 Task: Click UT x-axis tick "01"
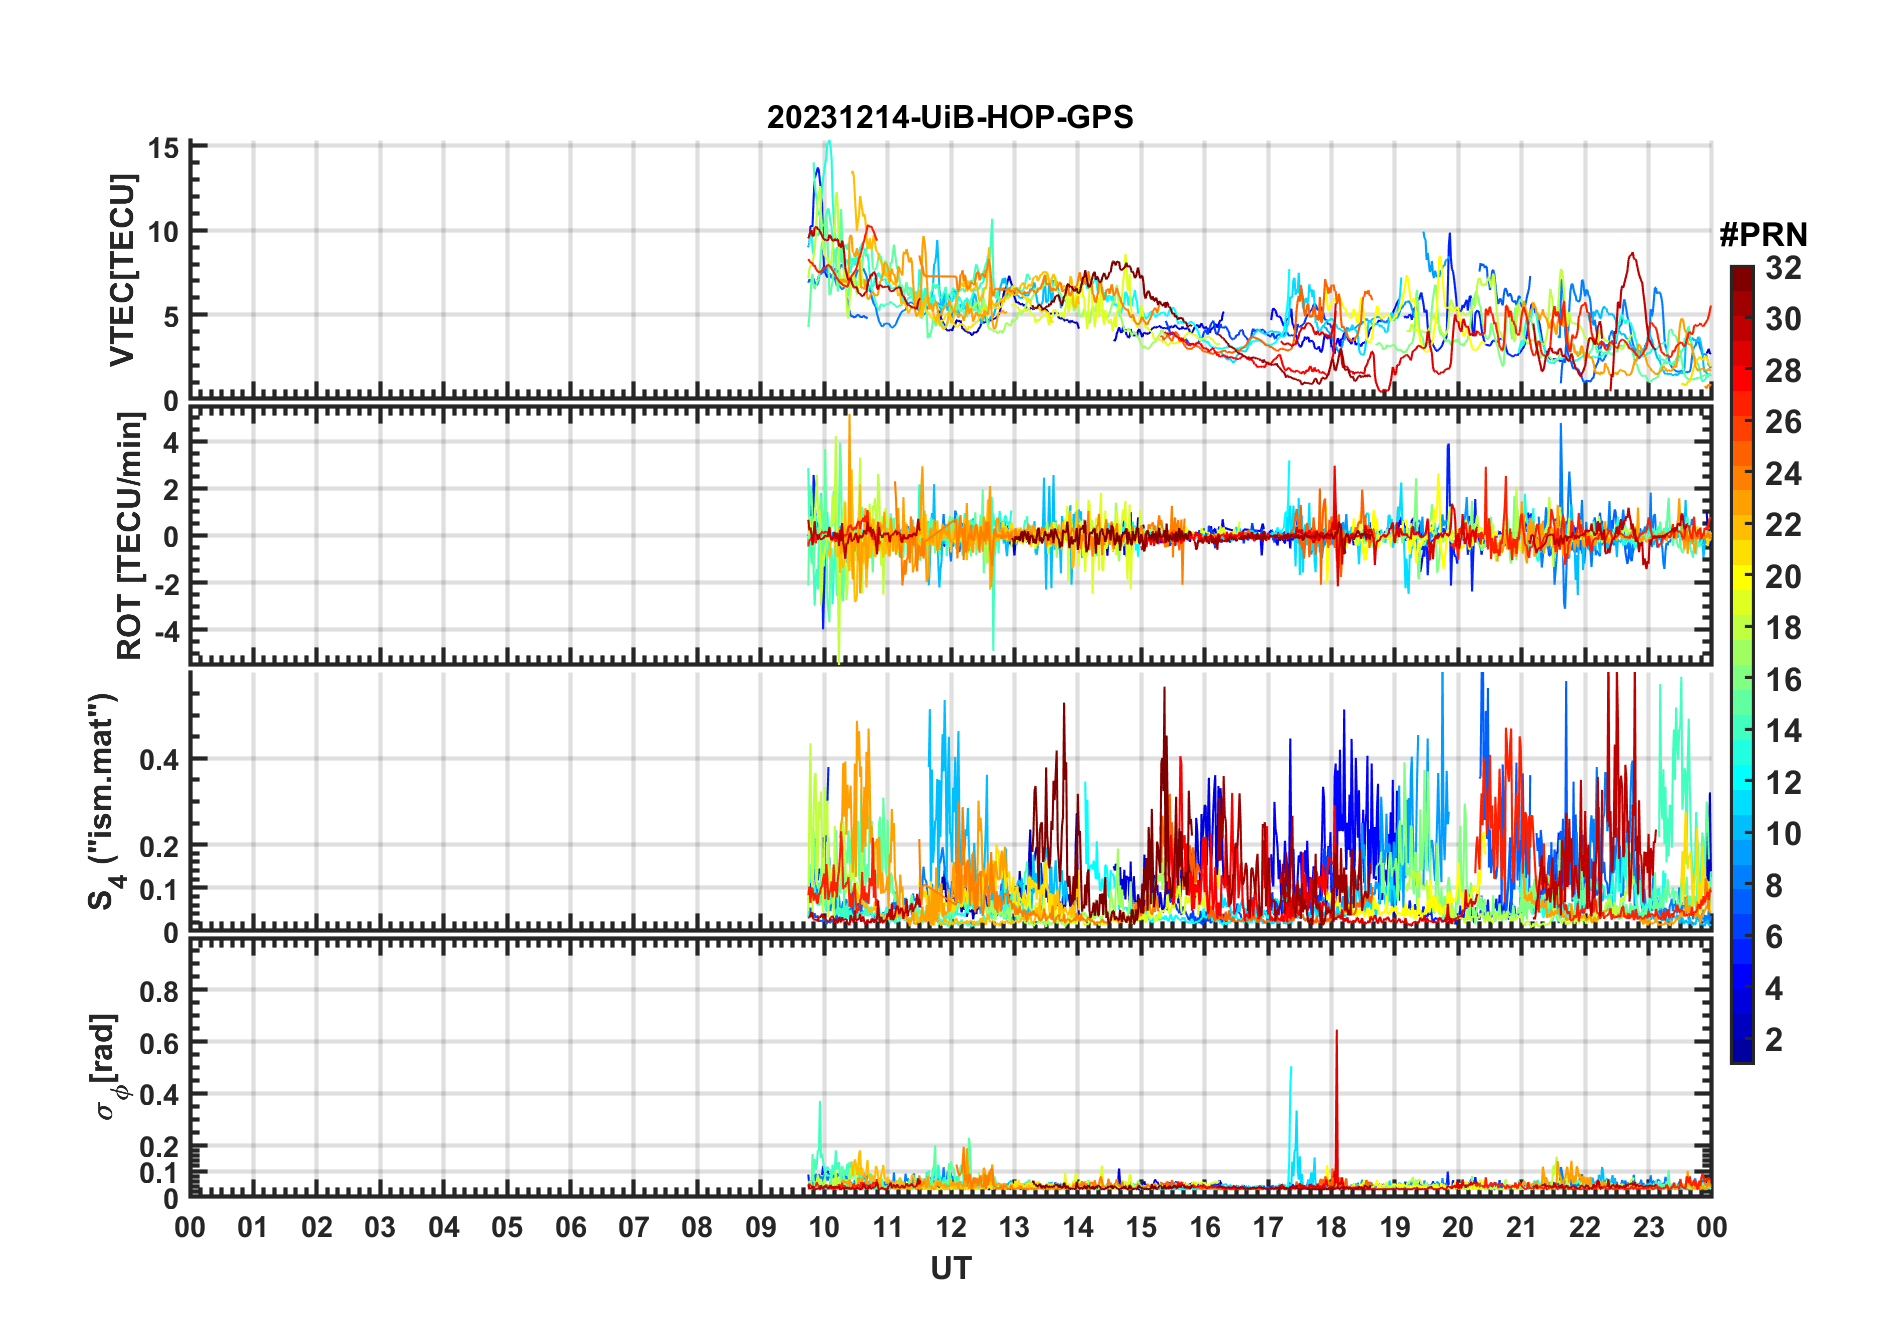click(253, 1227)
